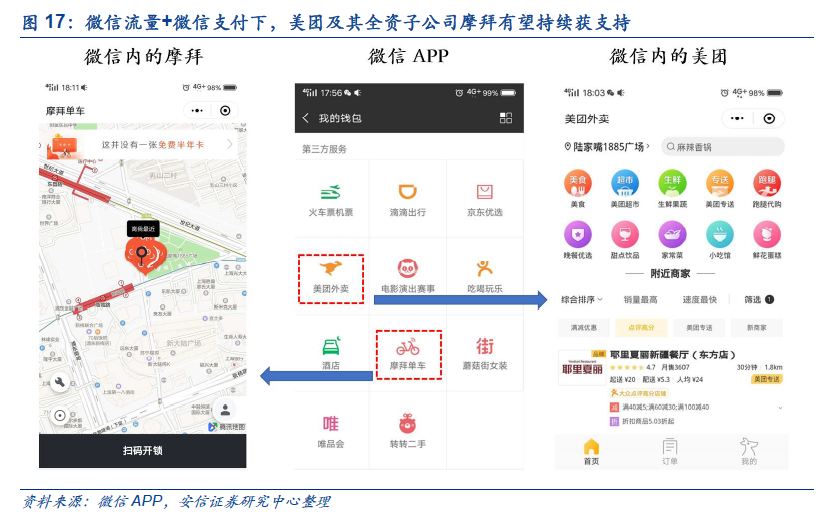Open grid menu icon in wallet header
Screen dimensions: 835x518
[506, 118]
